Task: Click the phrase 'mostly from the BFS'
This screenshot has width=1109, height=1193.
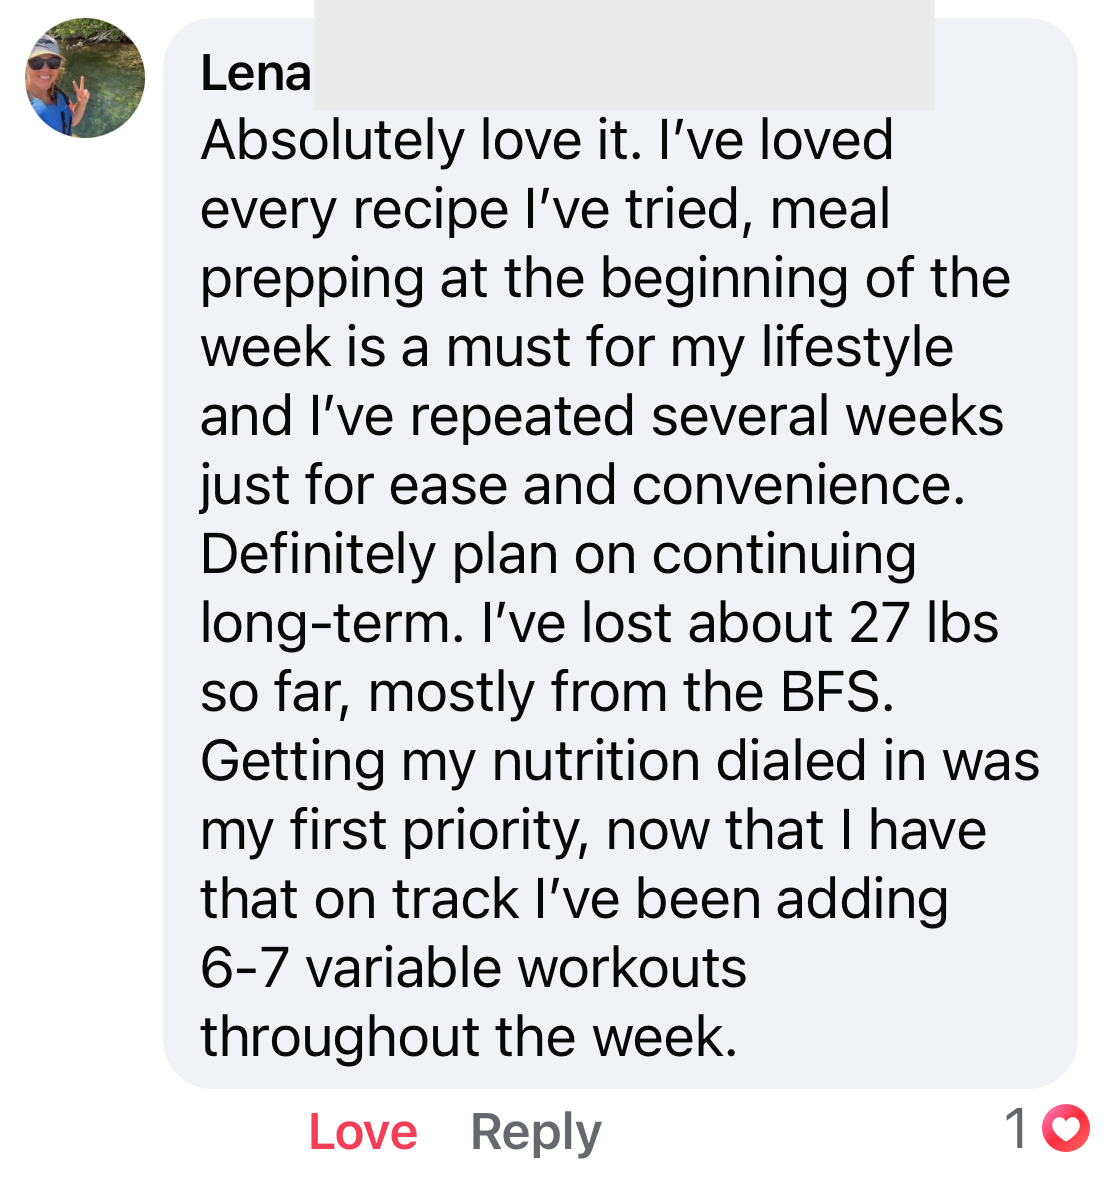Action: (x=631, y=693)
